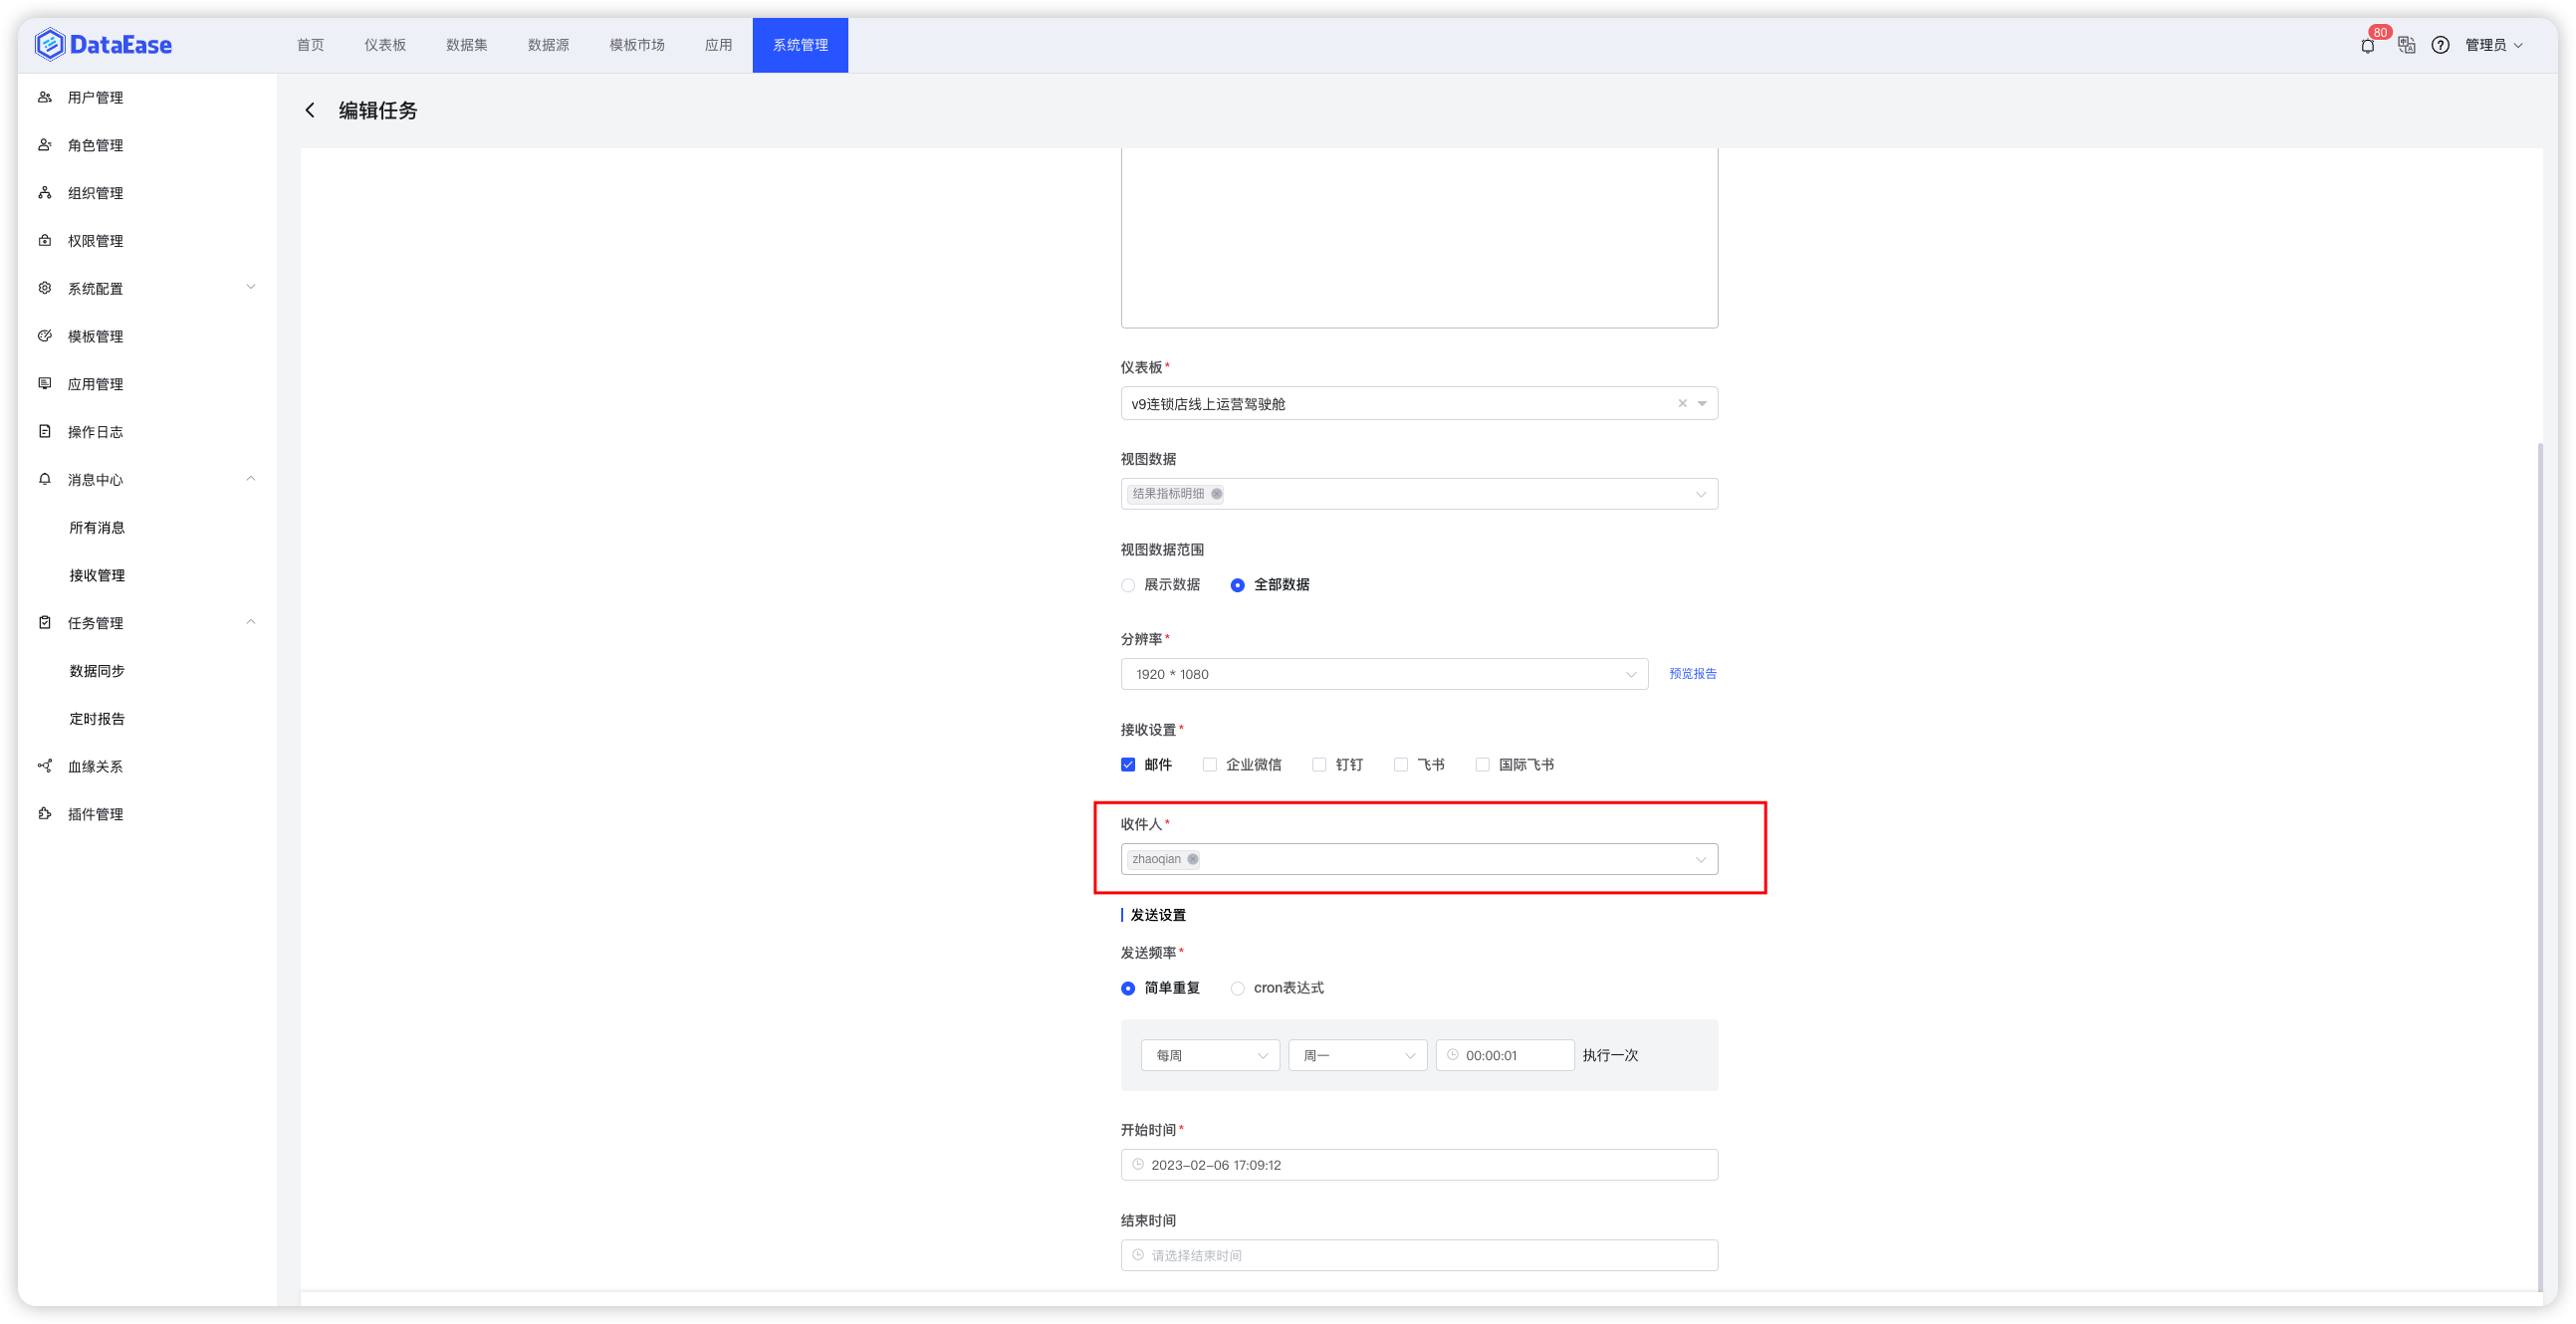Open the 管理员 user dropdown
2576x1324 pixels.
point(2494,45)
